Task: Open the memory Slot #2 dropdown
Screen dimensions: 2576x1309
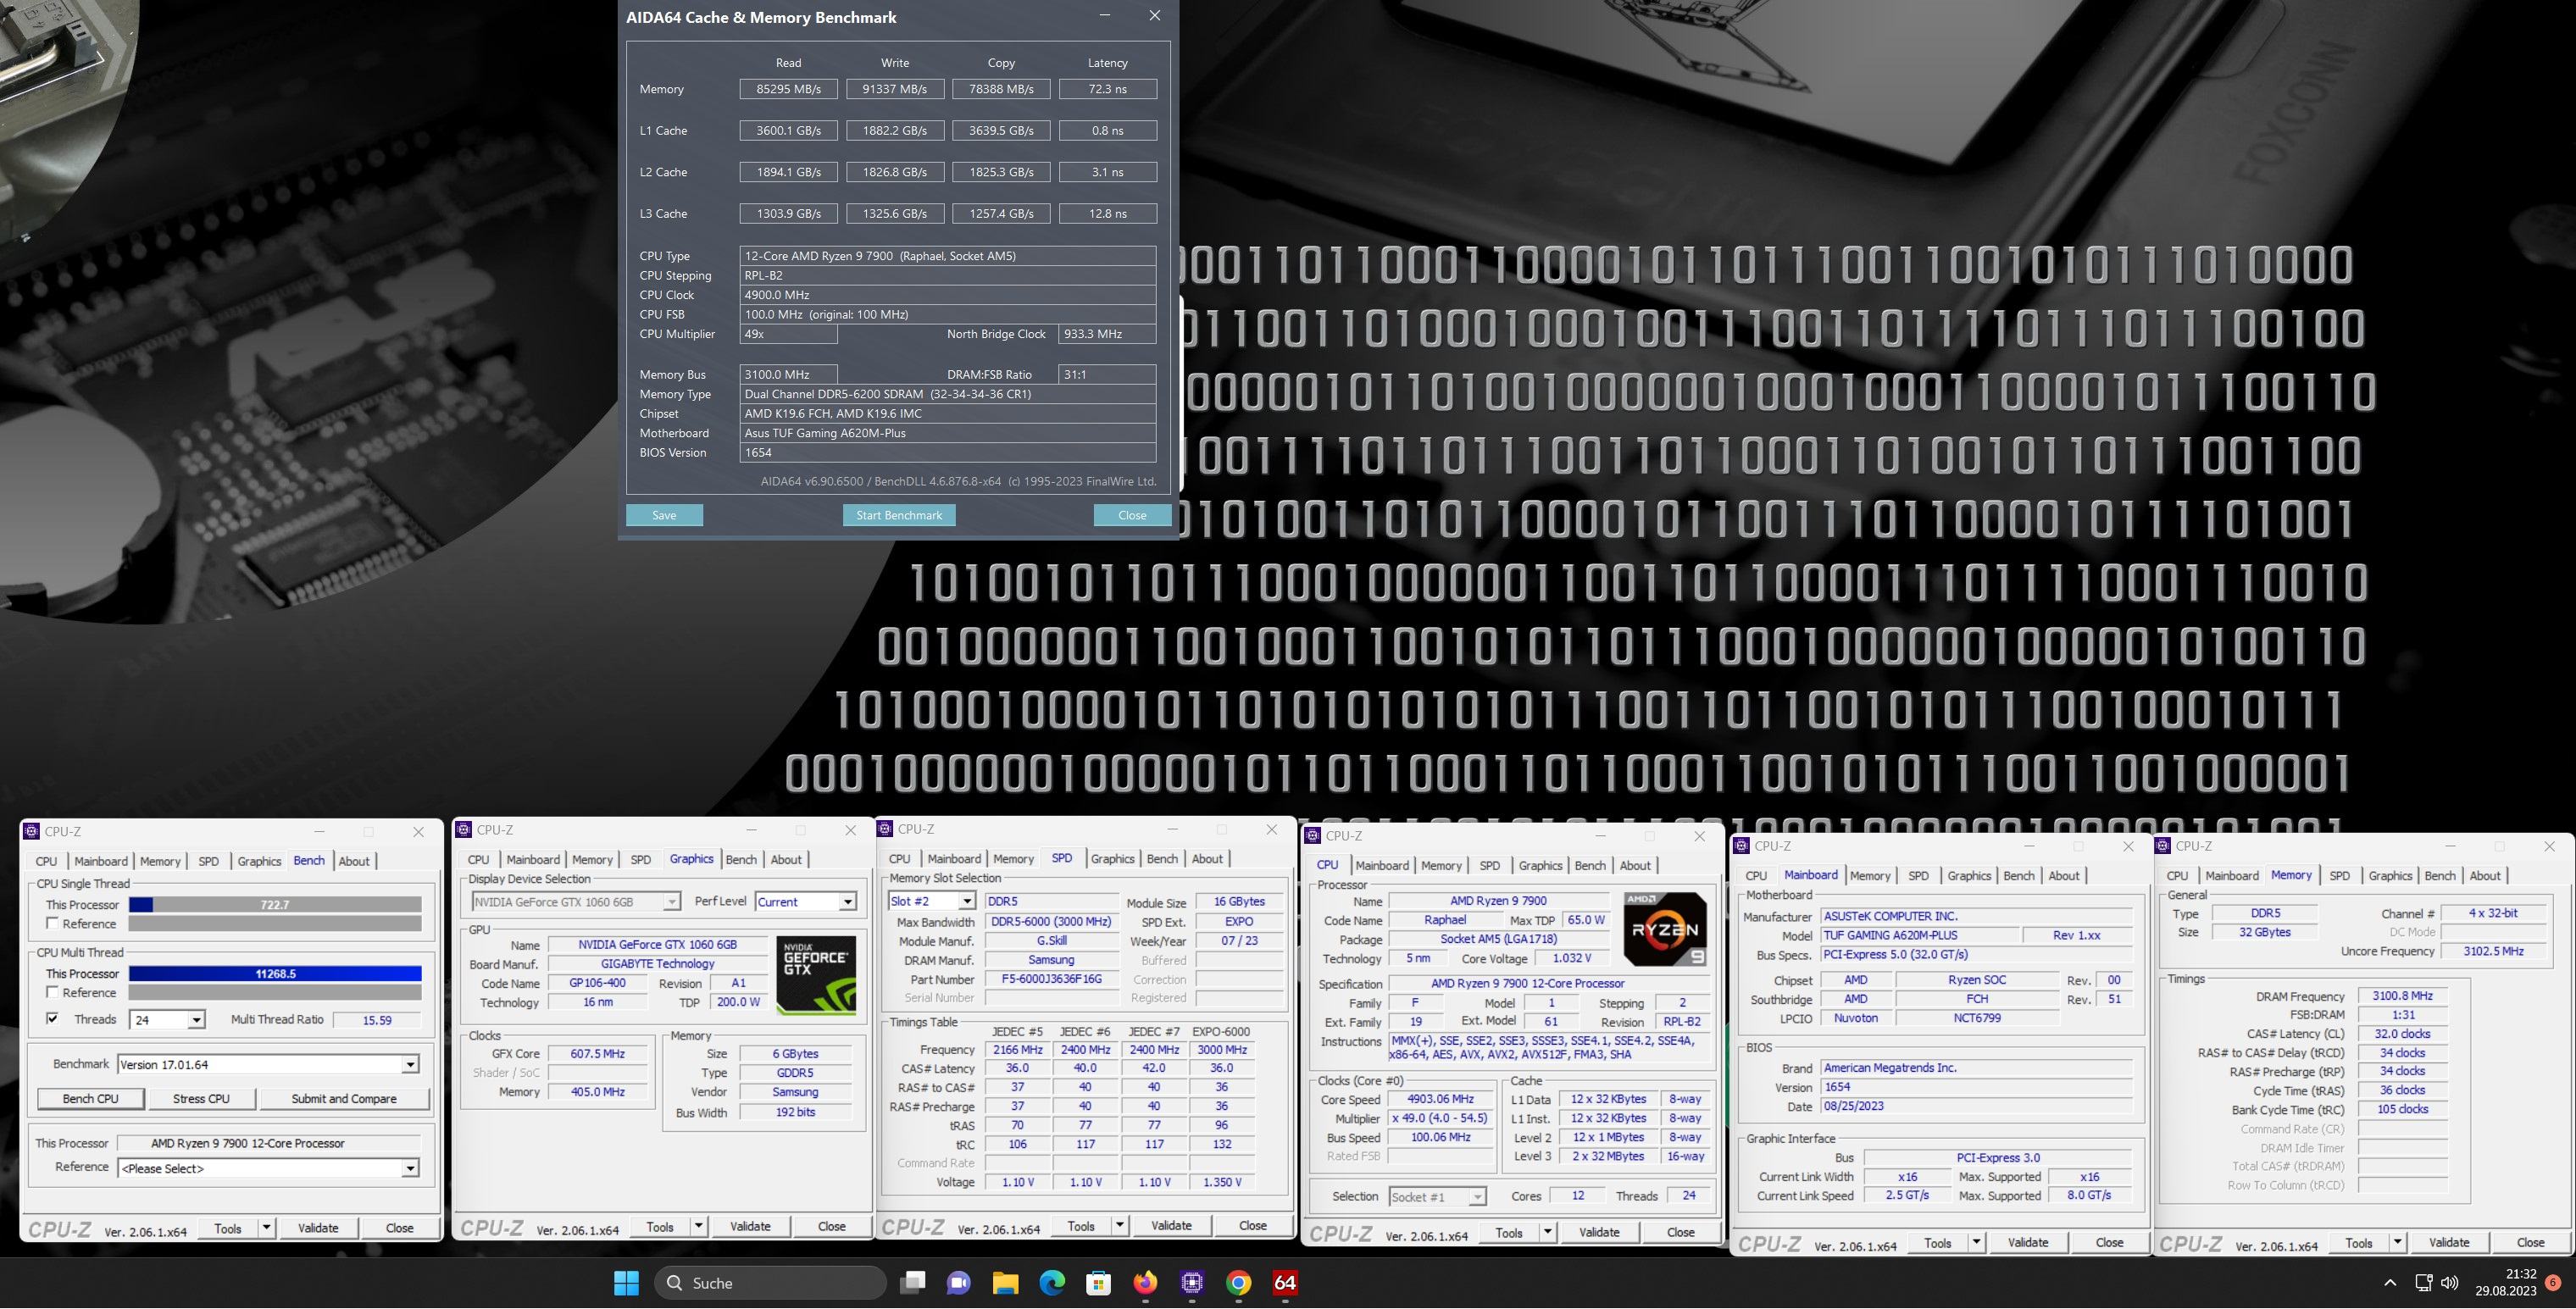Action: 966,901
